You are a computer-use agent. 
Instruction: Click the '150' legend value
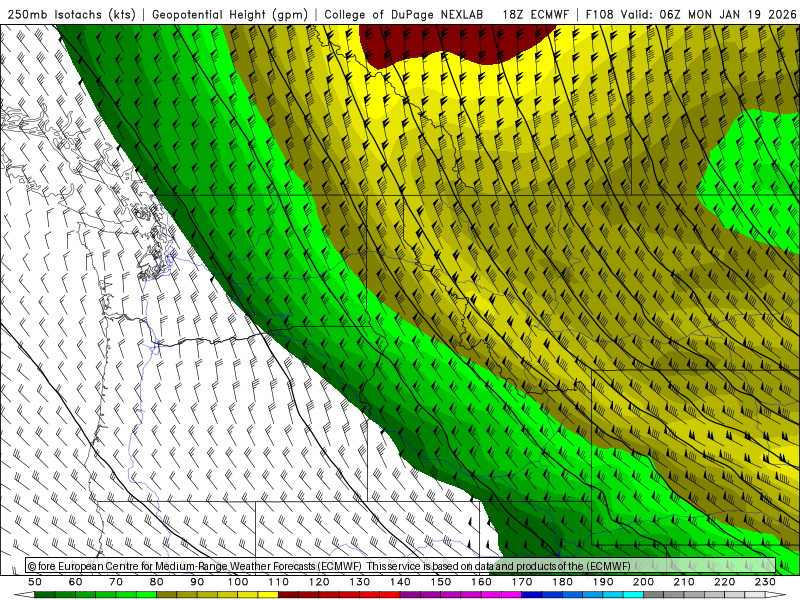(x=441, y=582)
